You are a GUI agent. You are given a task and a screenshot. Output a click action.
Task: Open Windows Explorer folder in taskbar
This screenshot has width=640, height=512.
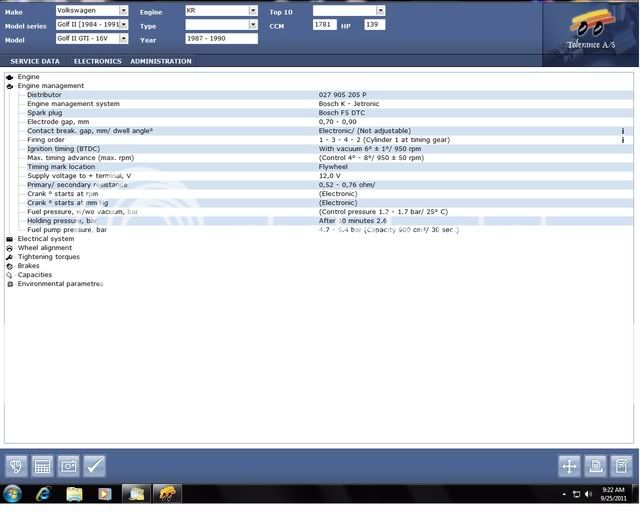[x=74, y=494]
